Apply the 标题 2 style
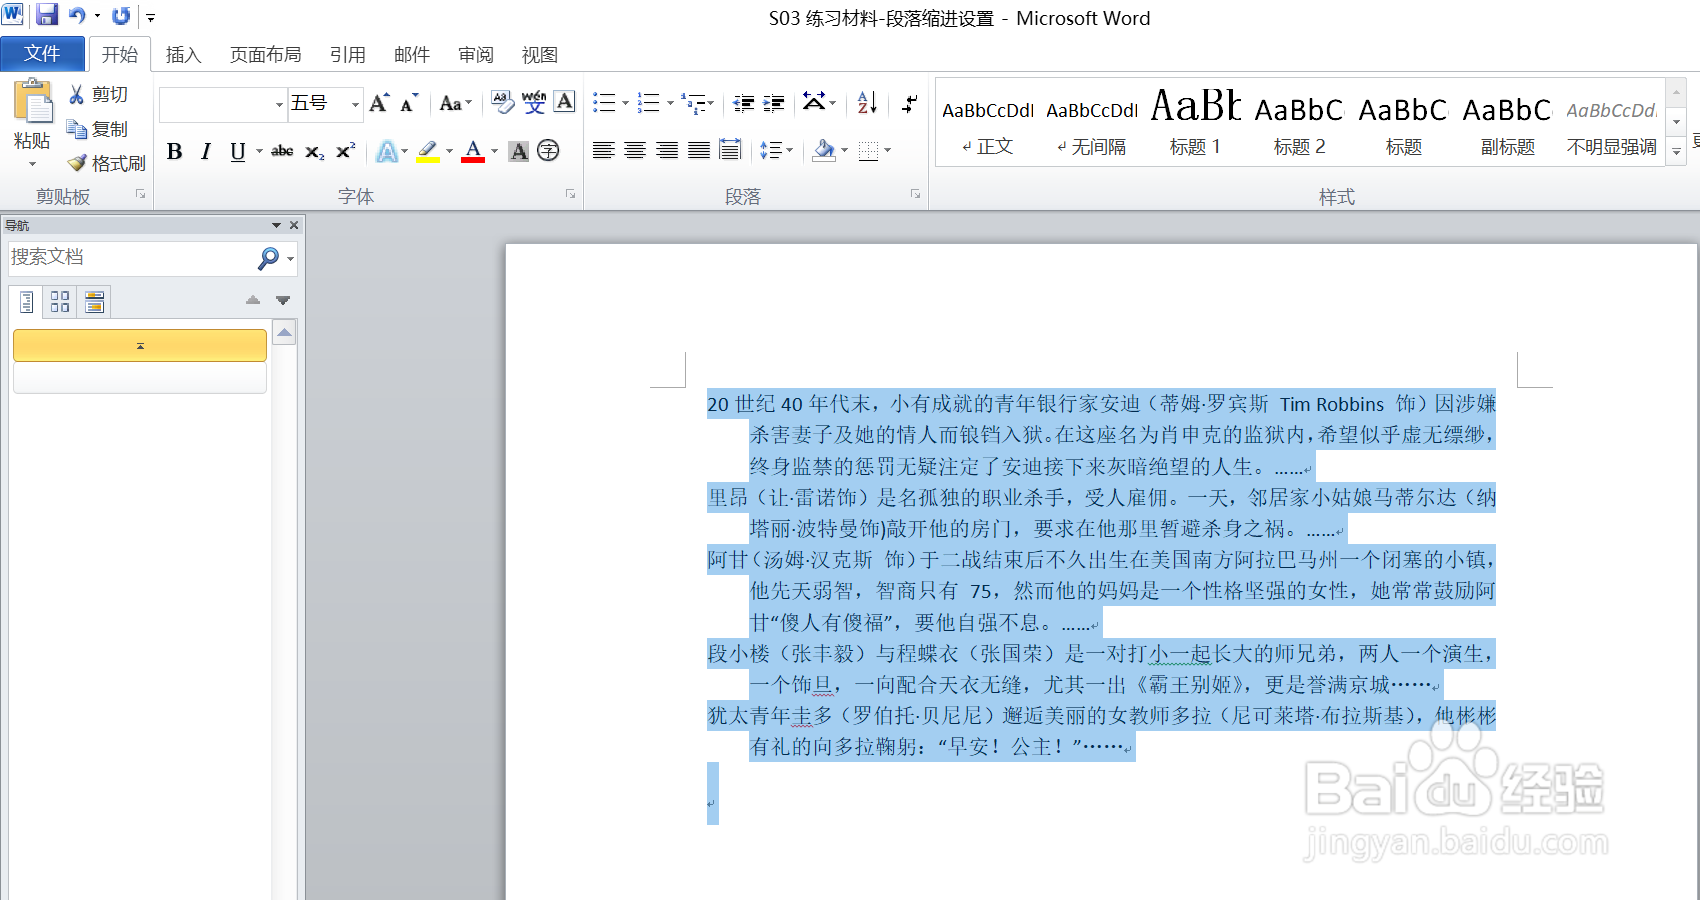This screenshot has height=900, width=1700. 1300,123
